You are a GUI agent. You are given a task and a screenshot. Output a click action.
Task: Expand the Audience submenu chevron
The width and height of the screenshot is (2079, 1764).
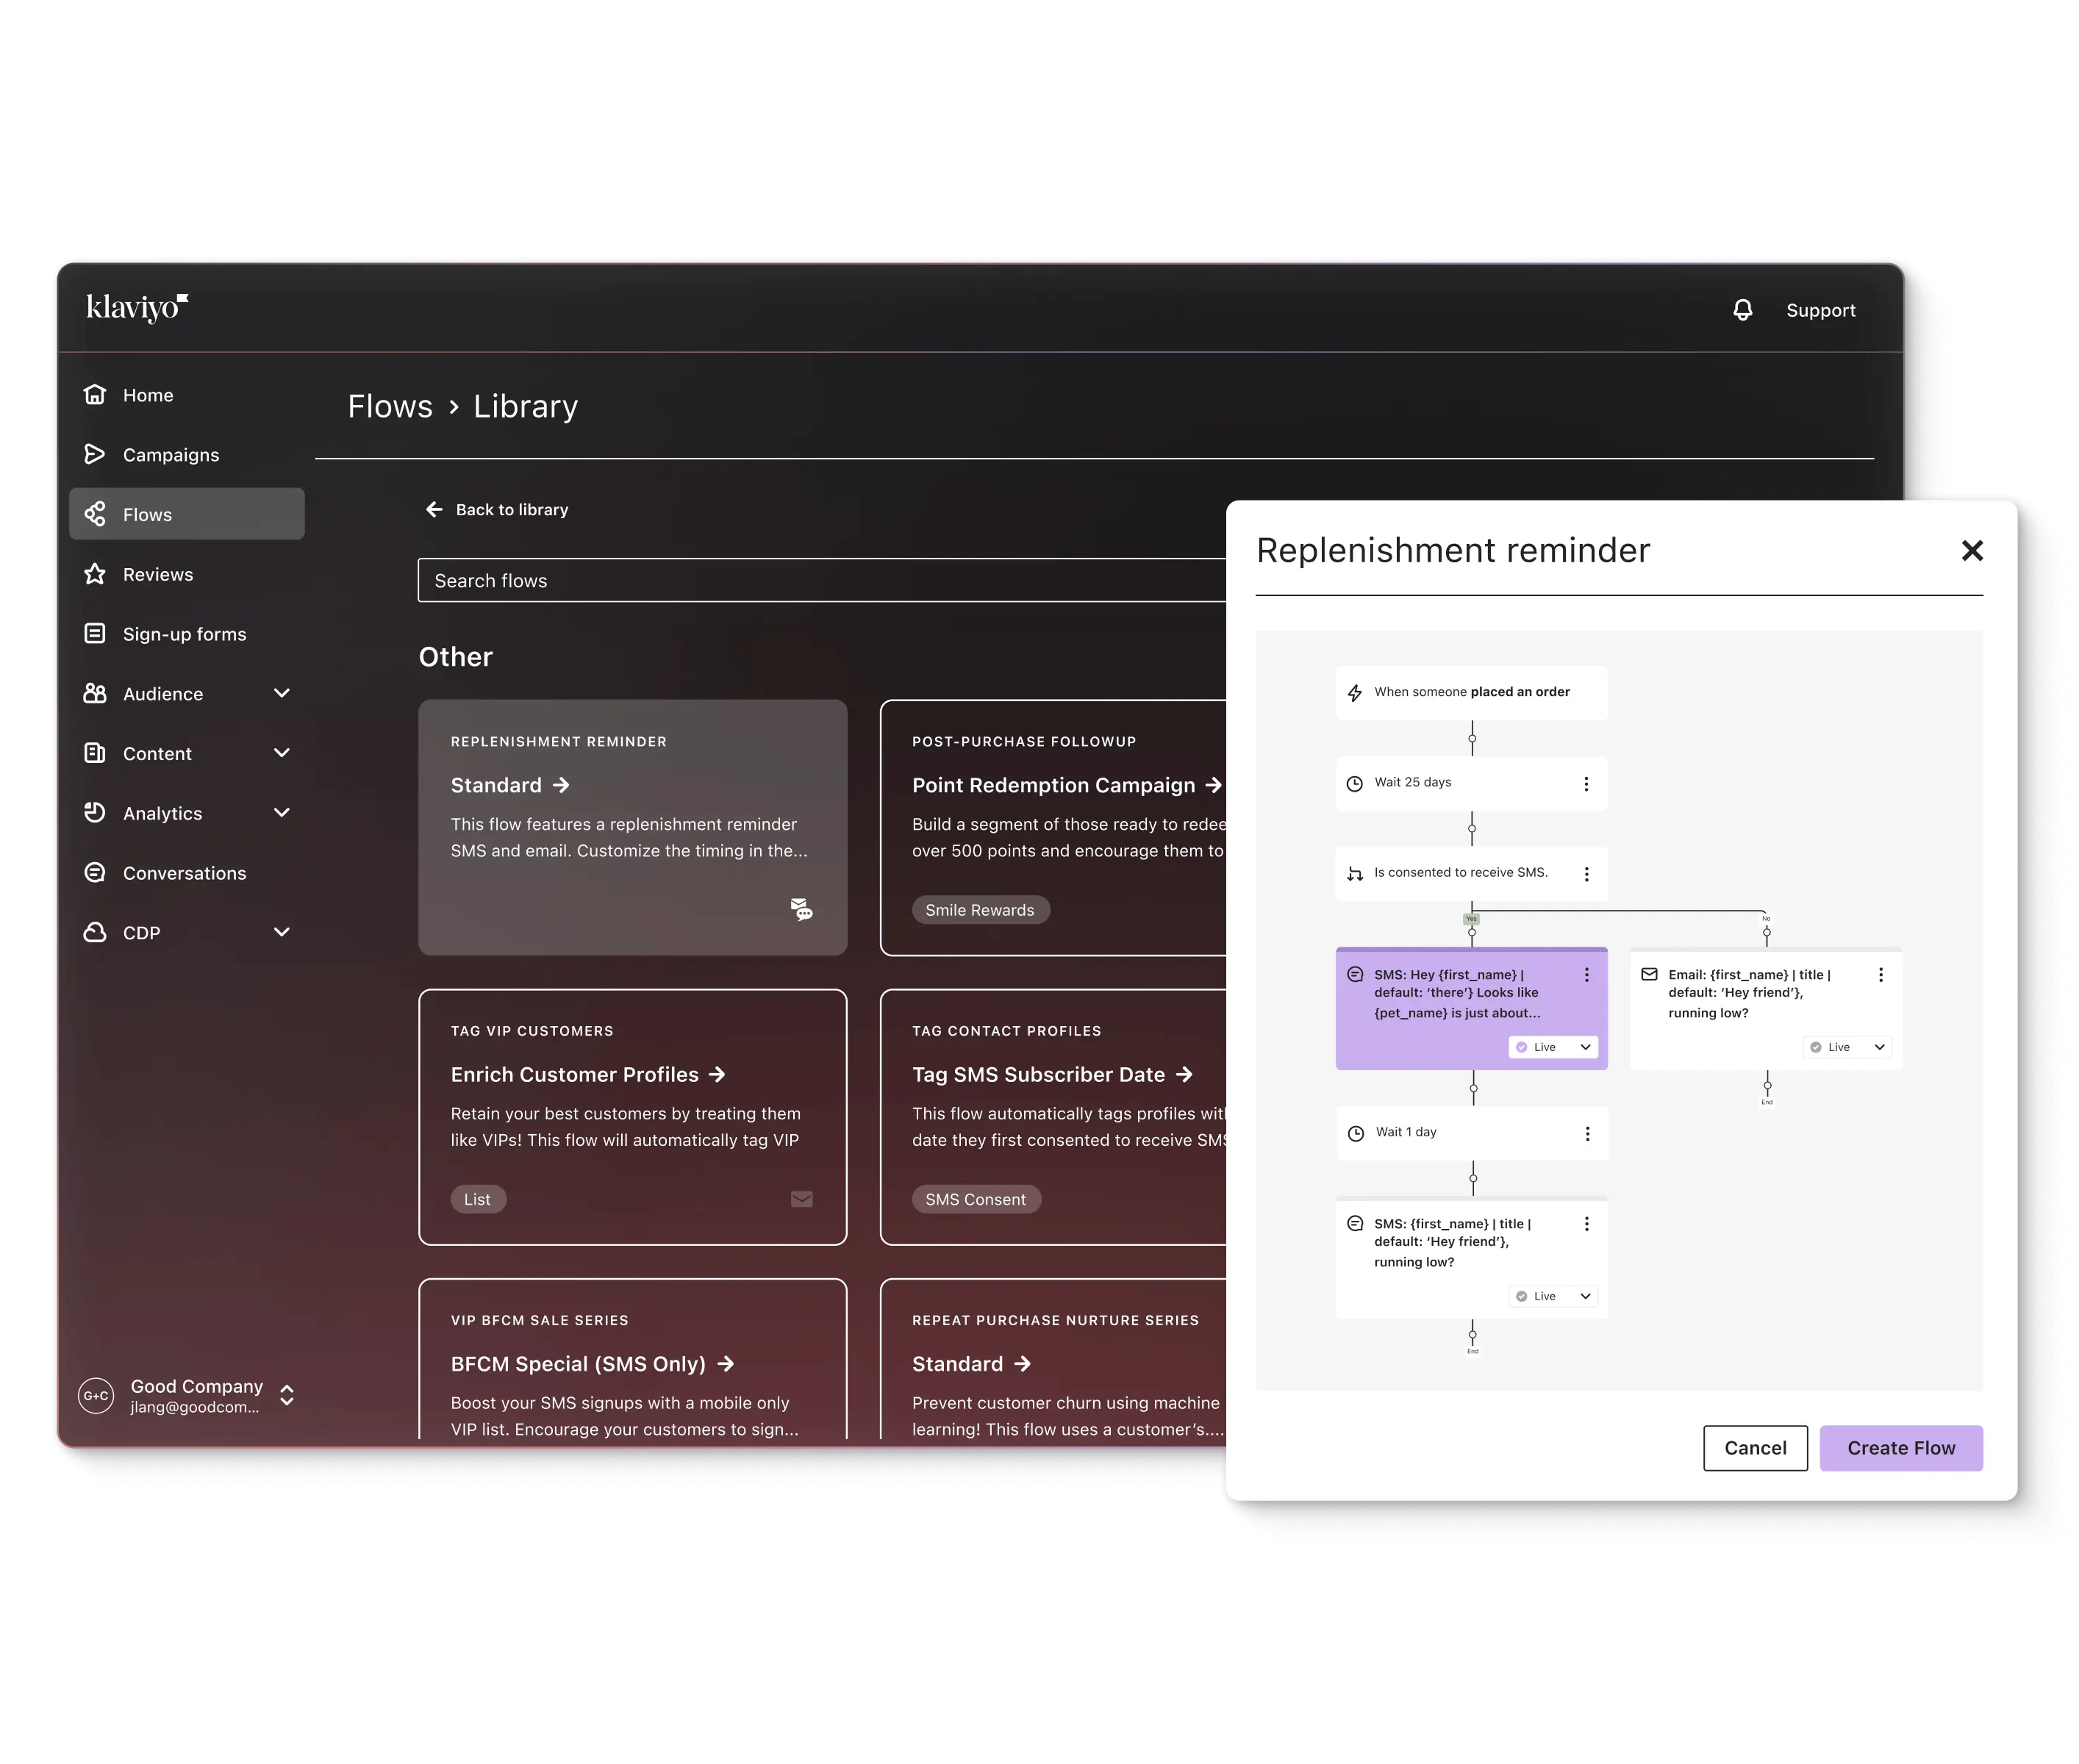click(x=282, y=693)
